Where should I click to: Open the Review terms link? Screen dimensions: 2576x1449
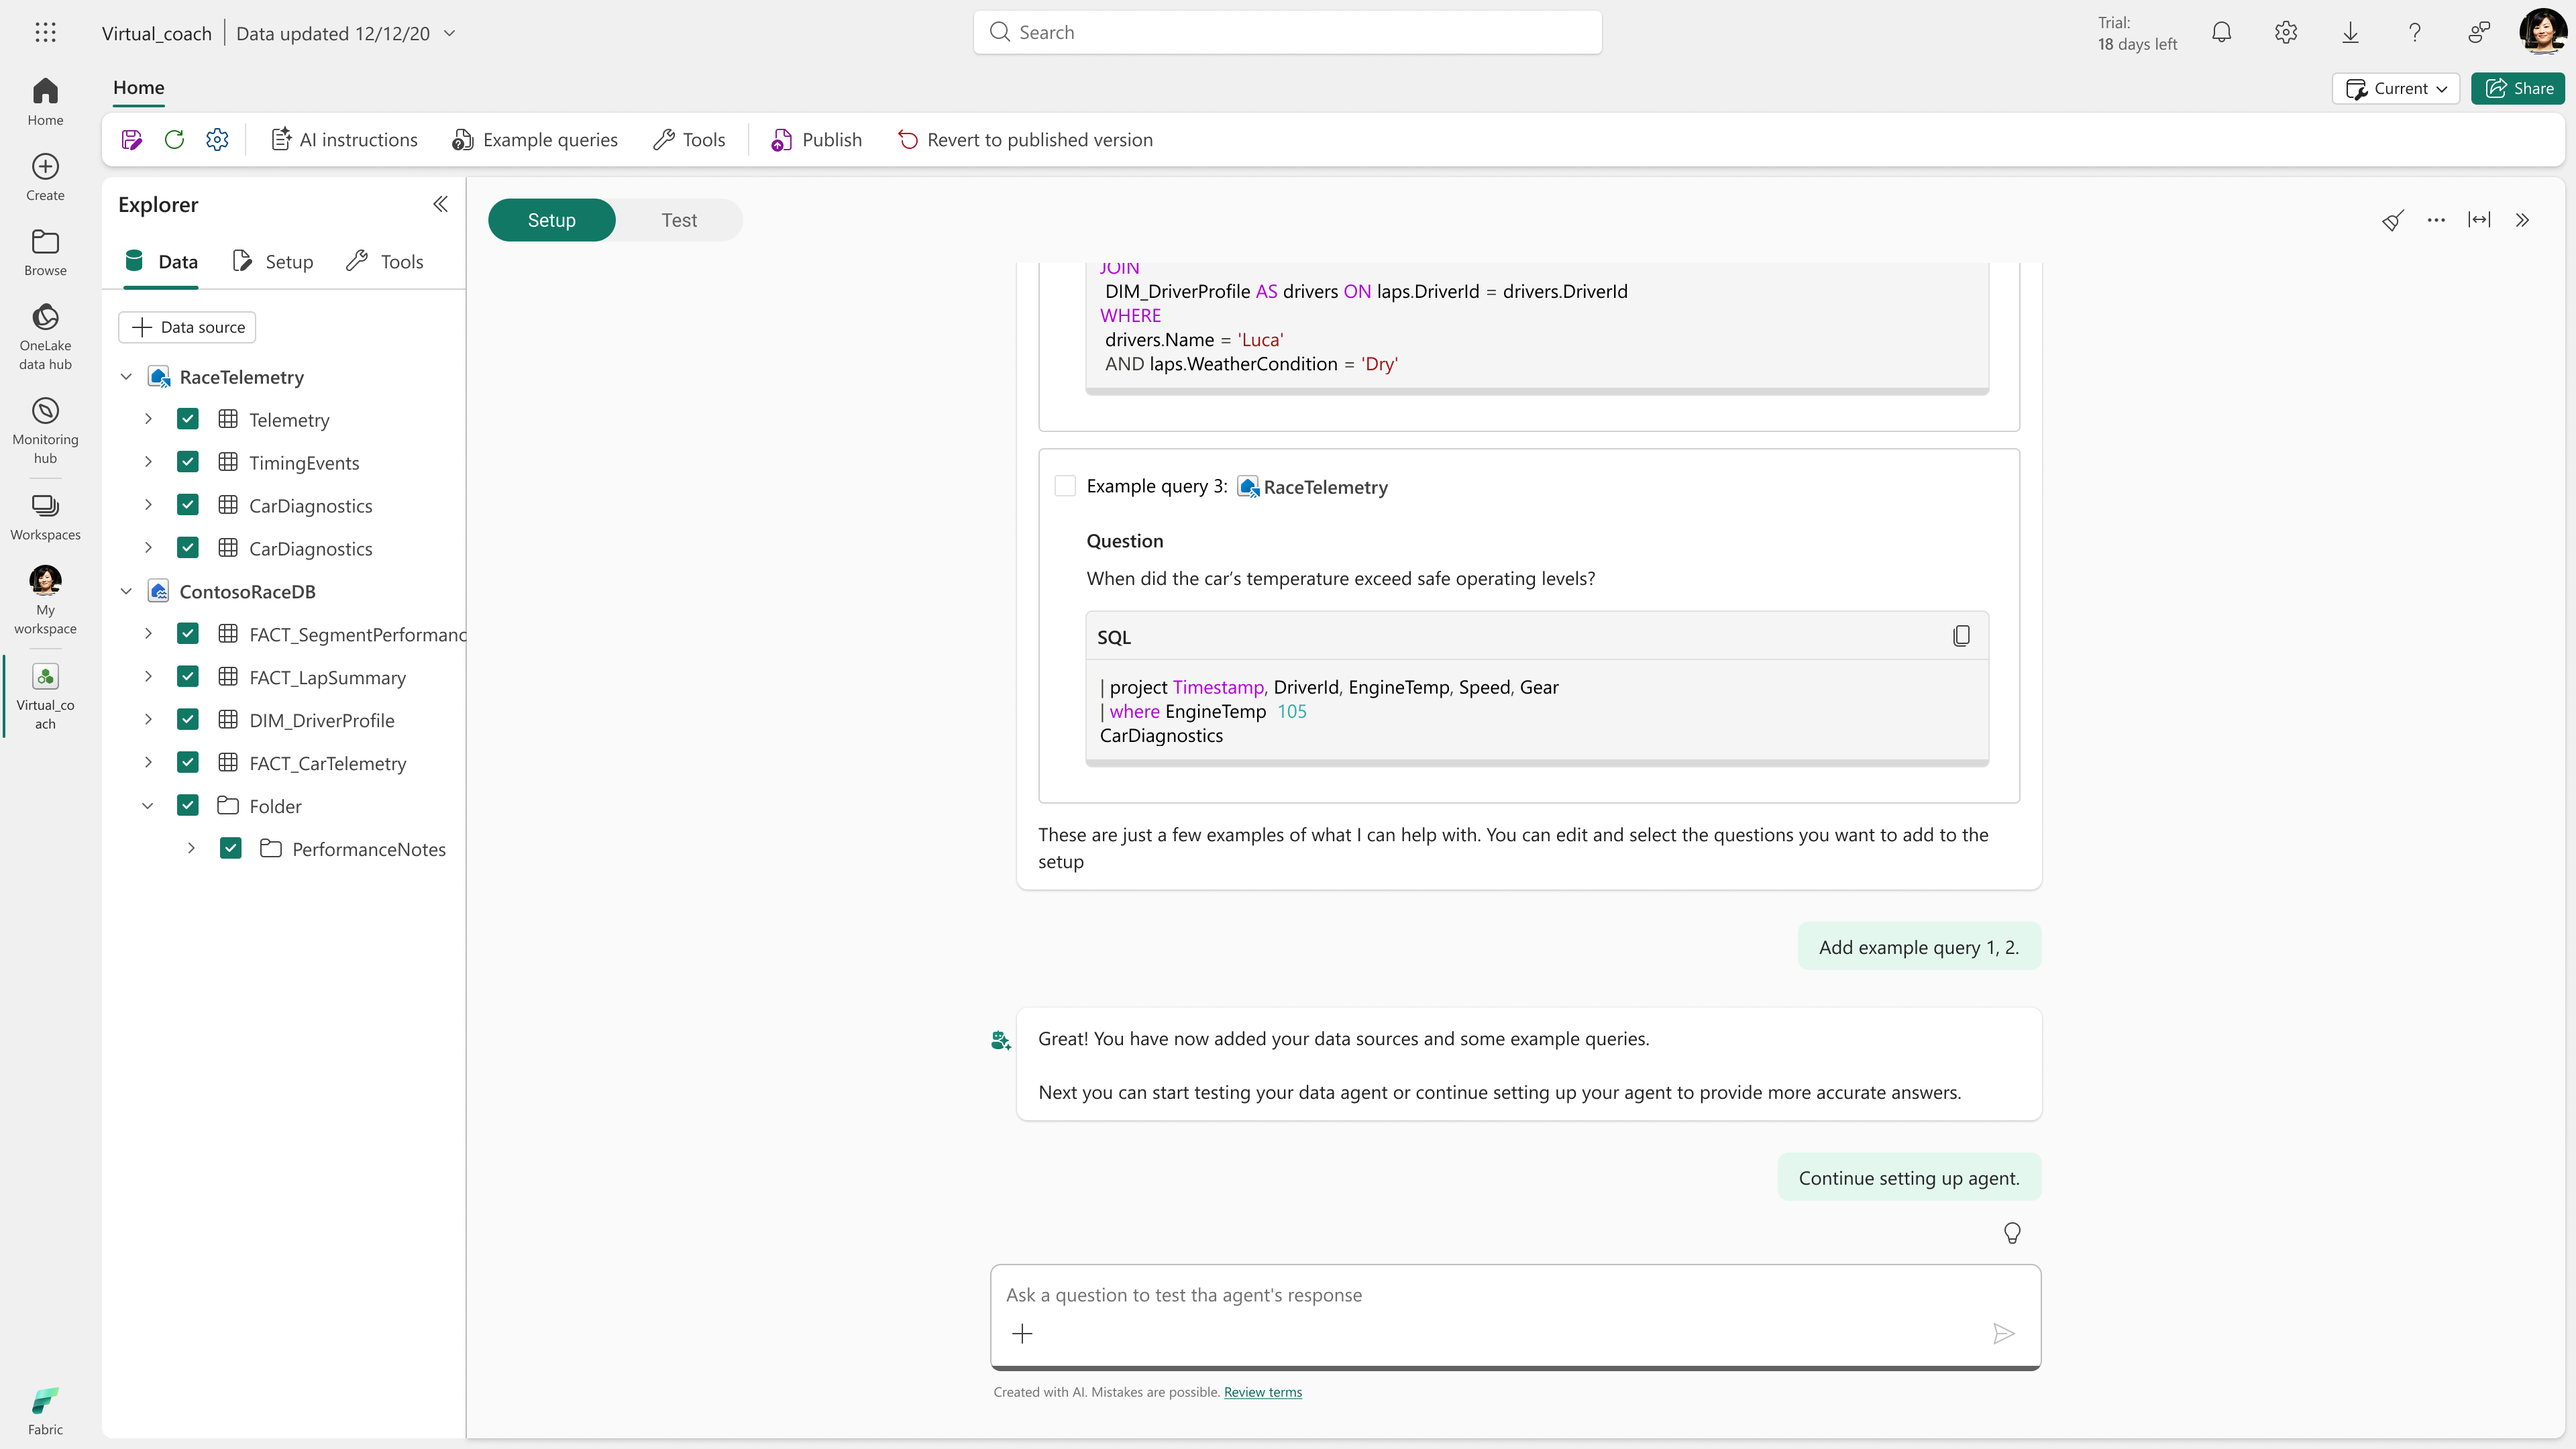tap(1262, 1392)
